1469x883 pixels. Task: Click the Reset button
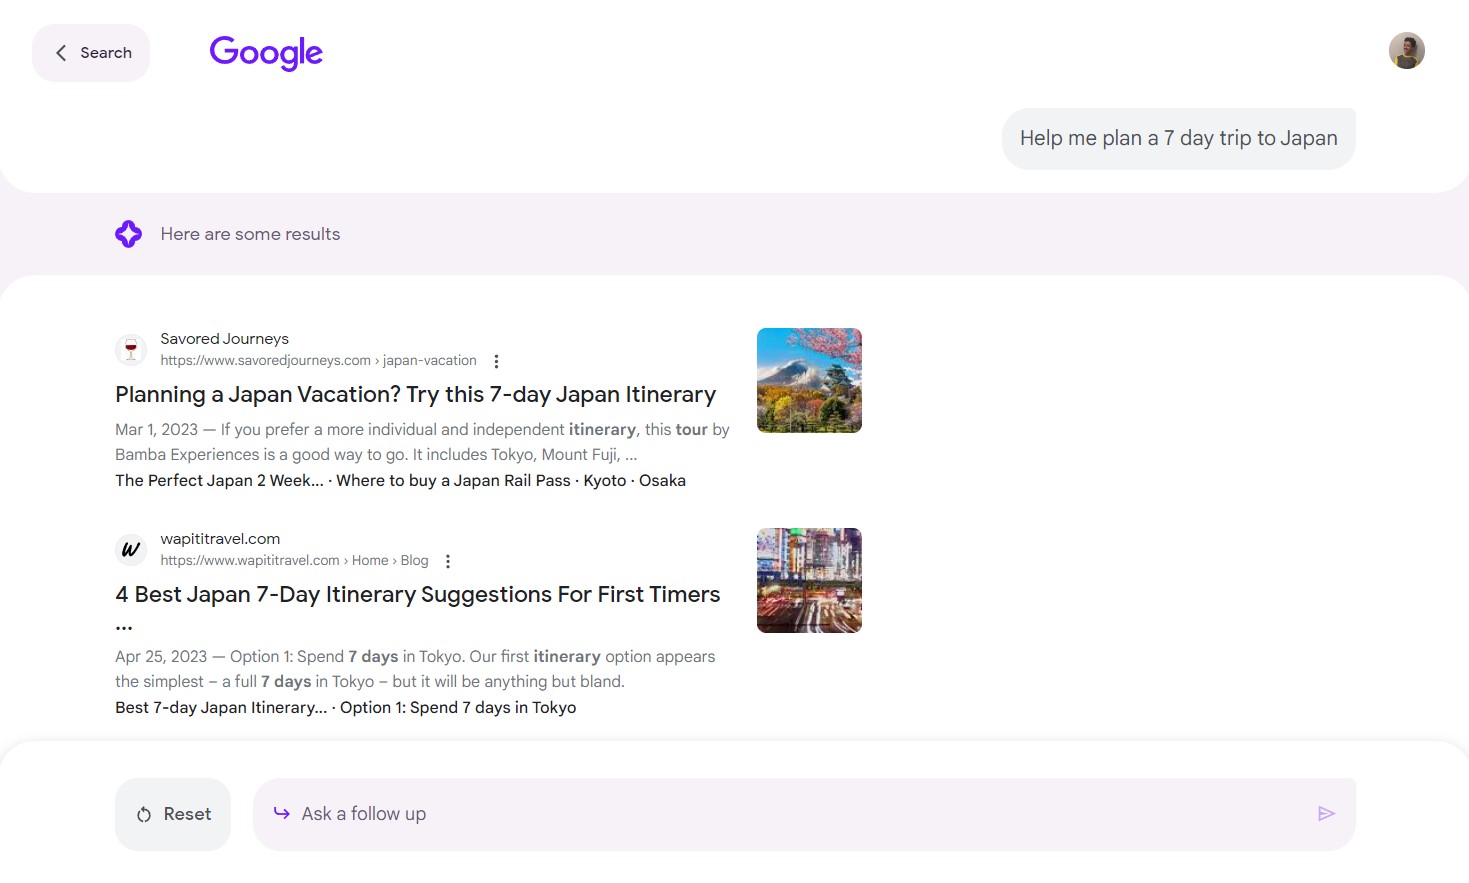173,814
